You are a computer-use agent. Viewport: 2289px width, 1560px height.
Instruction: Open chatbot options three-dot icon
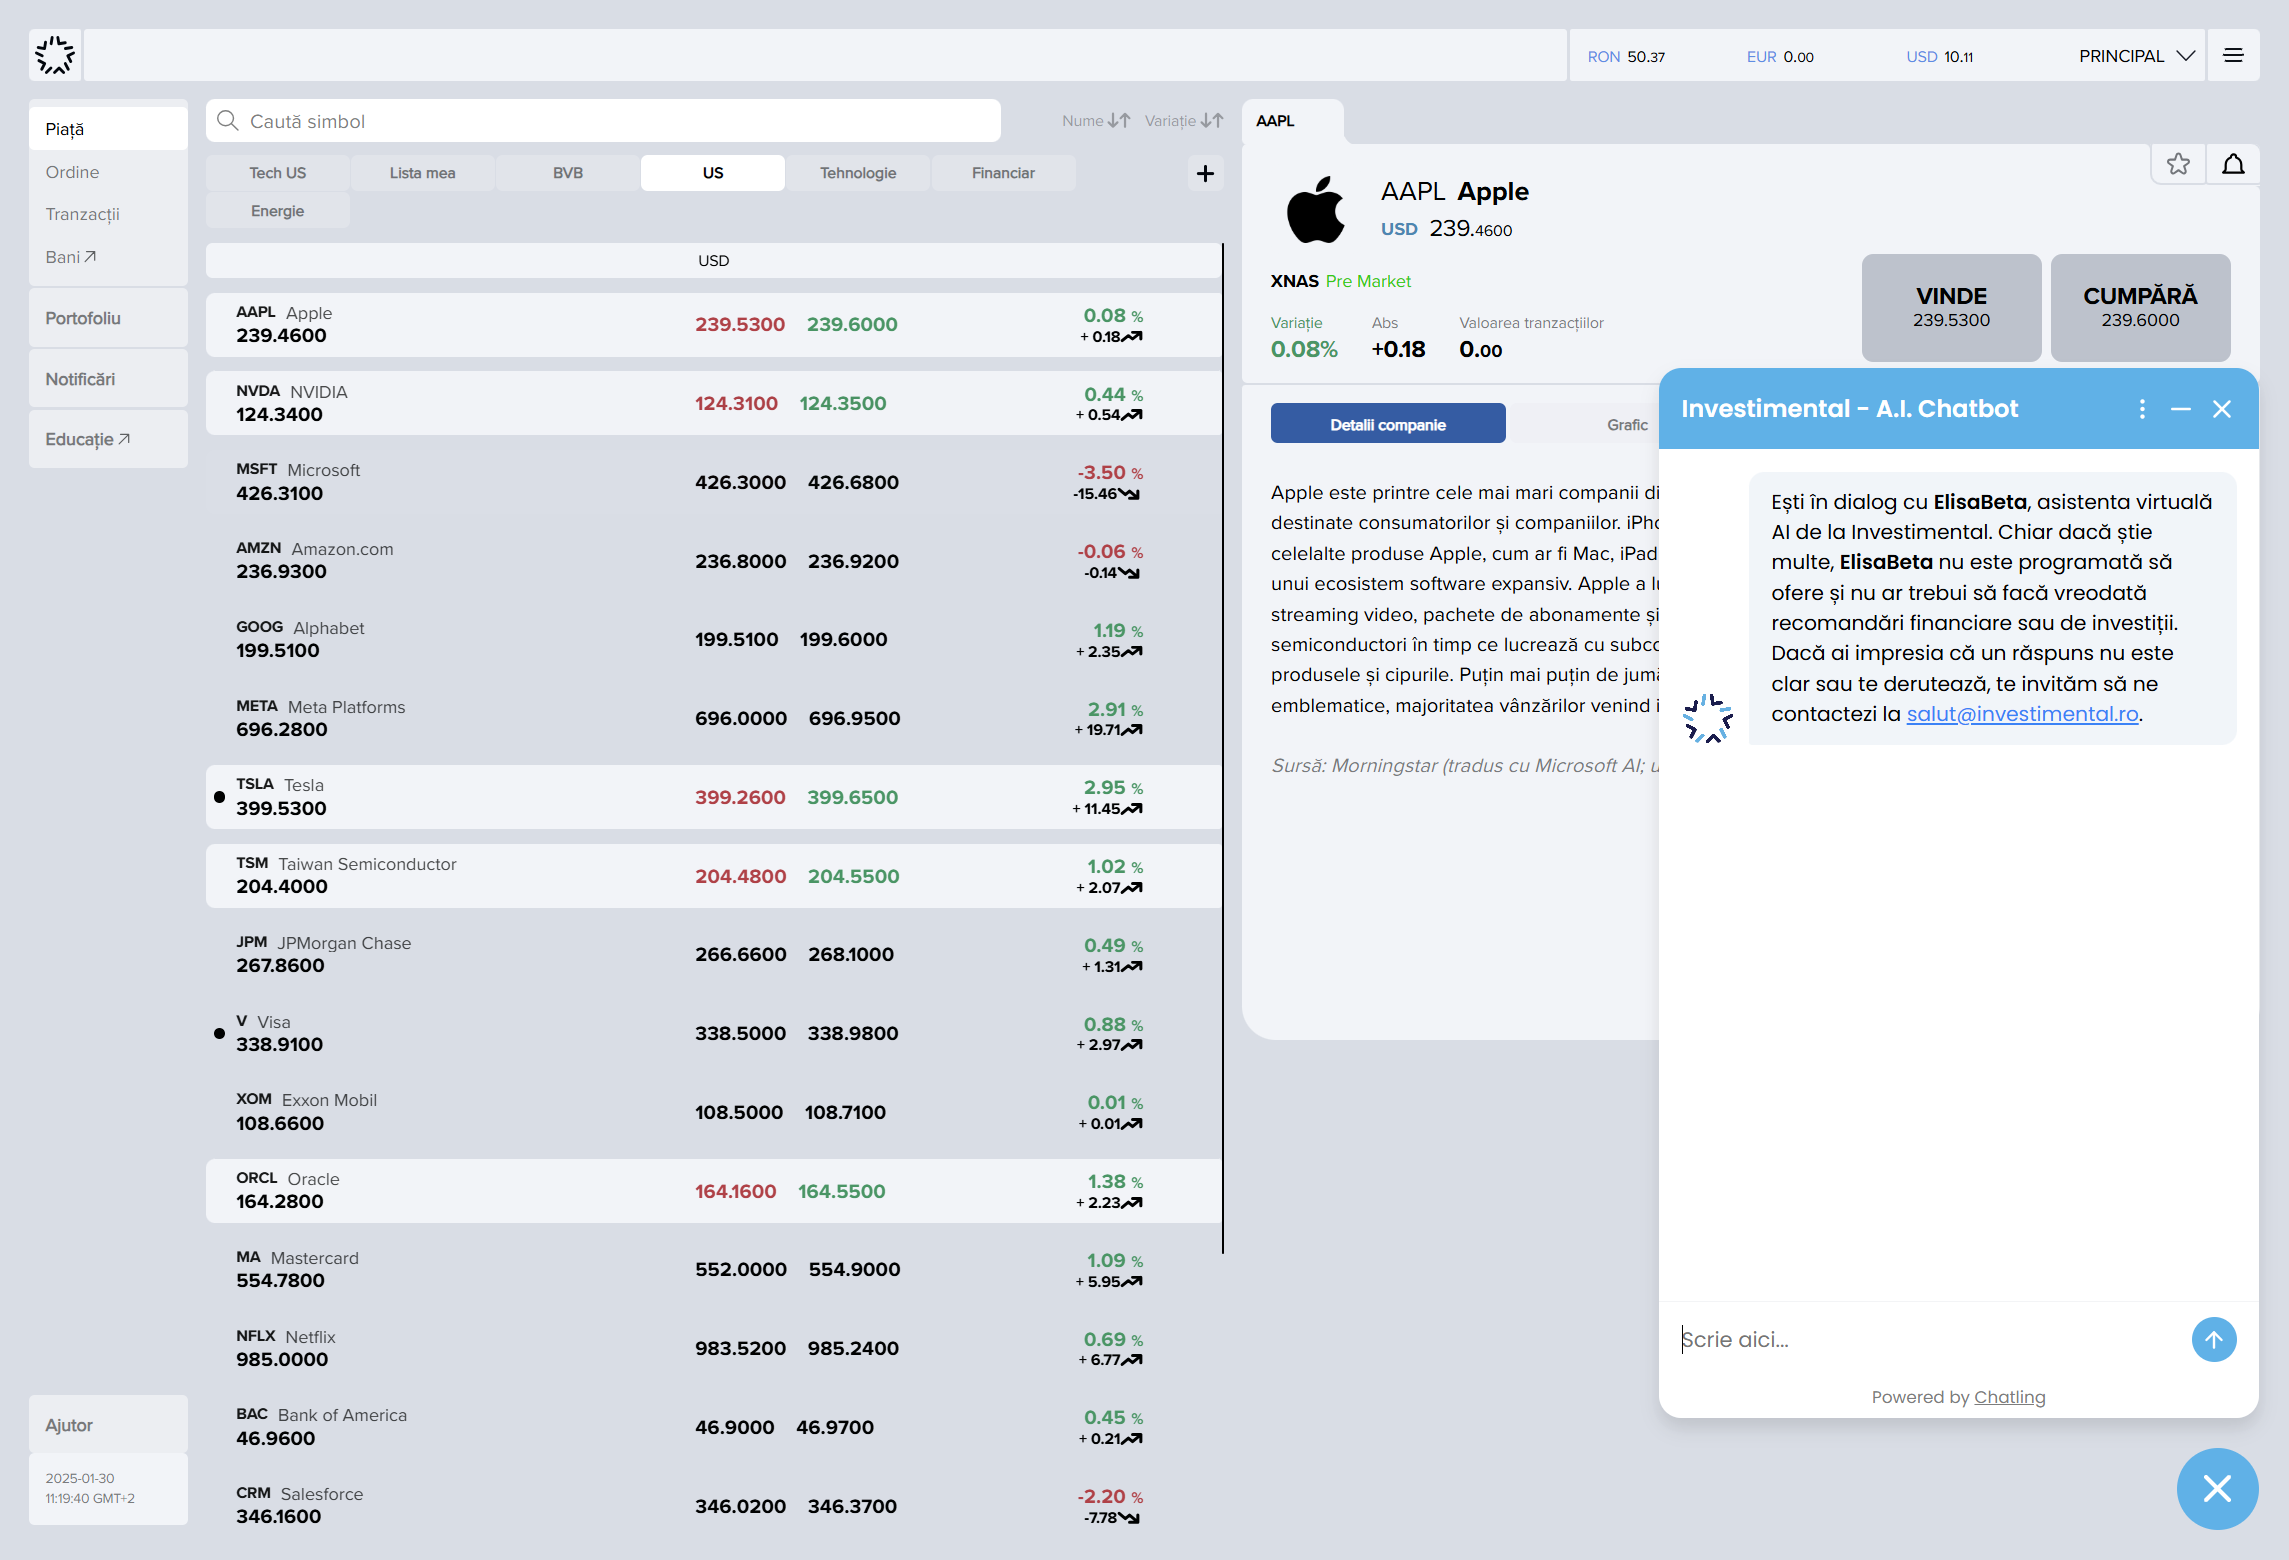(x=2141, y=408)
